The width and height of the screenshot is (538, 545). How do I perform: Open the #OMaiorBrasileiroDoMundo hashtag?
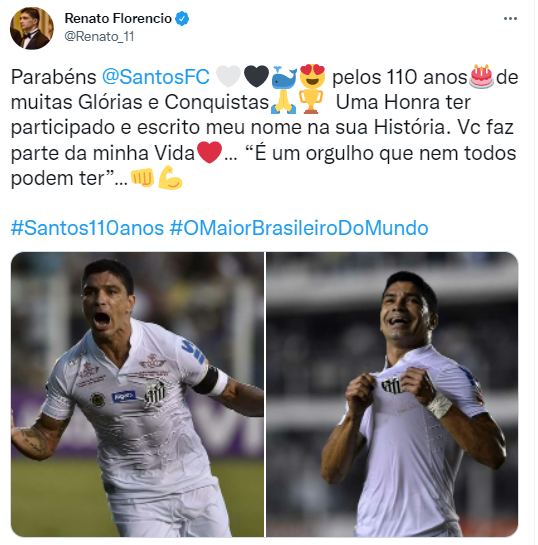point(299,228)
